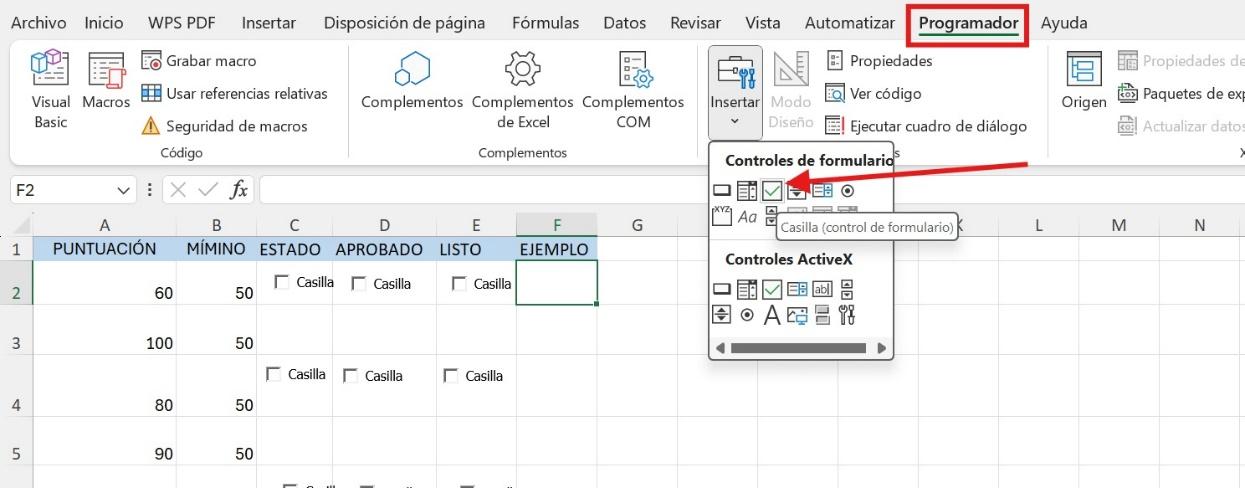Select the form control Option button icon

coord(848,190)
